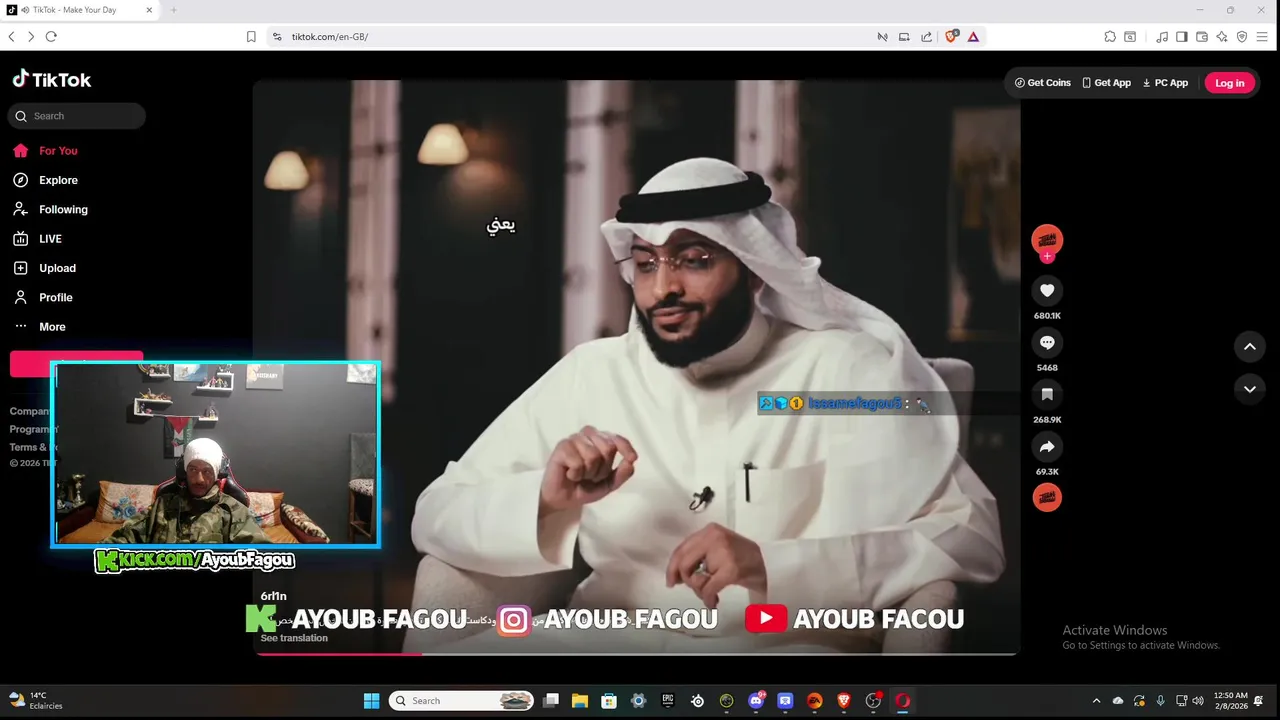This screenshot has width=1280, height=720.
Task: Open SteelSeries GG on the taskbar
Action: point(698,701)
